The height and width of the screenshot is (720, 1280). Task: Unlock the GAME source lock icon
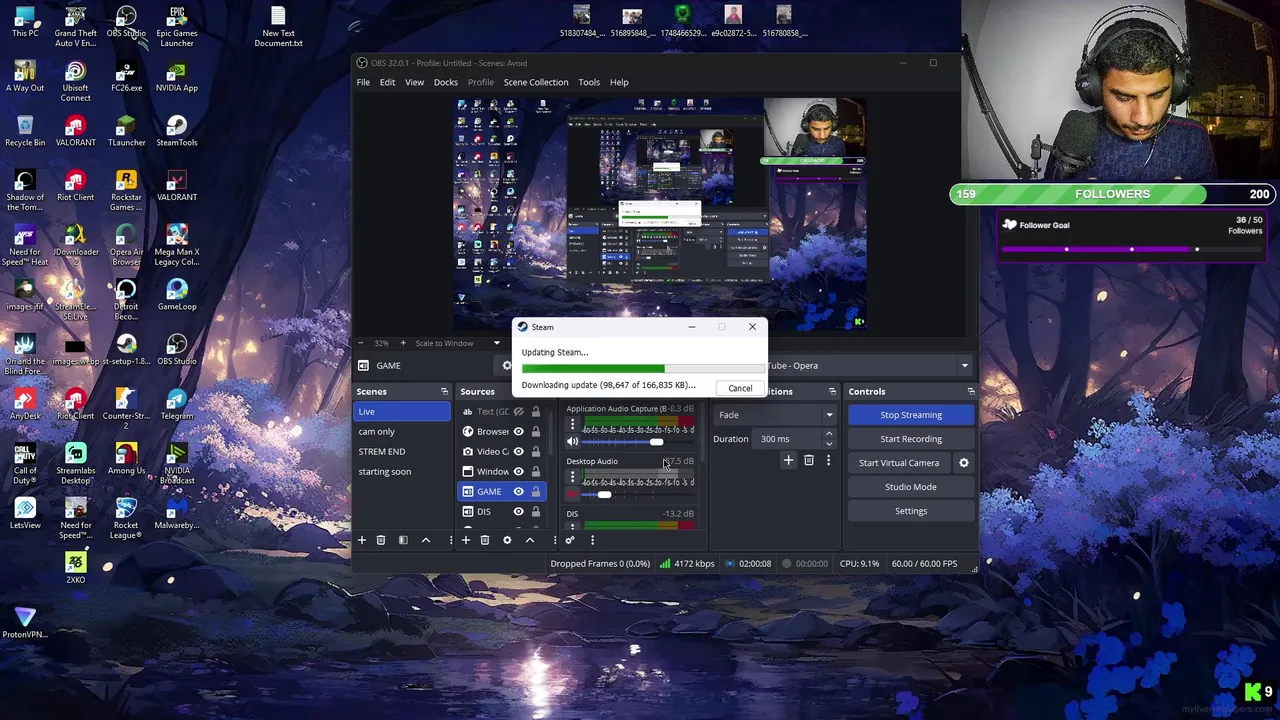[536, 492]
